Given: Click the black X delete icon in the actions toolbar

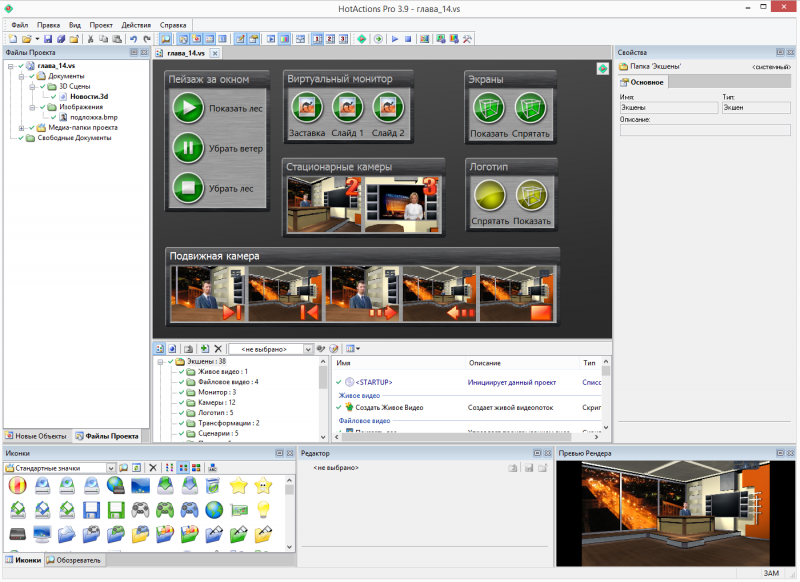Looking at the screenshot, I should coord(218,349).
